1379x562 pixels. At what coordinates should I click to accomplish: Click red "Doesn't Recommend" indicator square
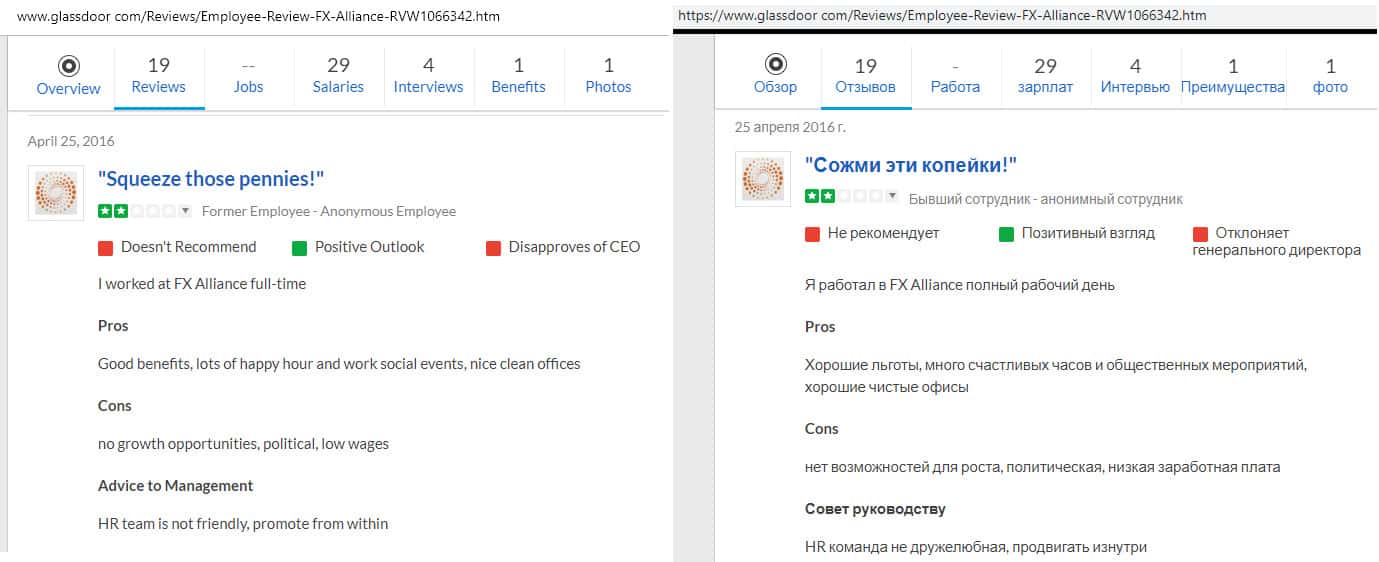tap(105, 248)
